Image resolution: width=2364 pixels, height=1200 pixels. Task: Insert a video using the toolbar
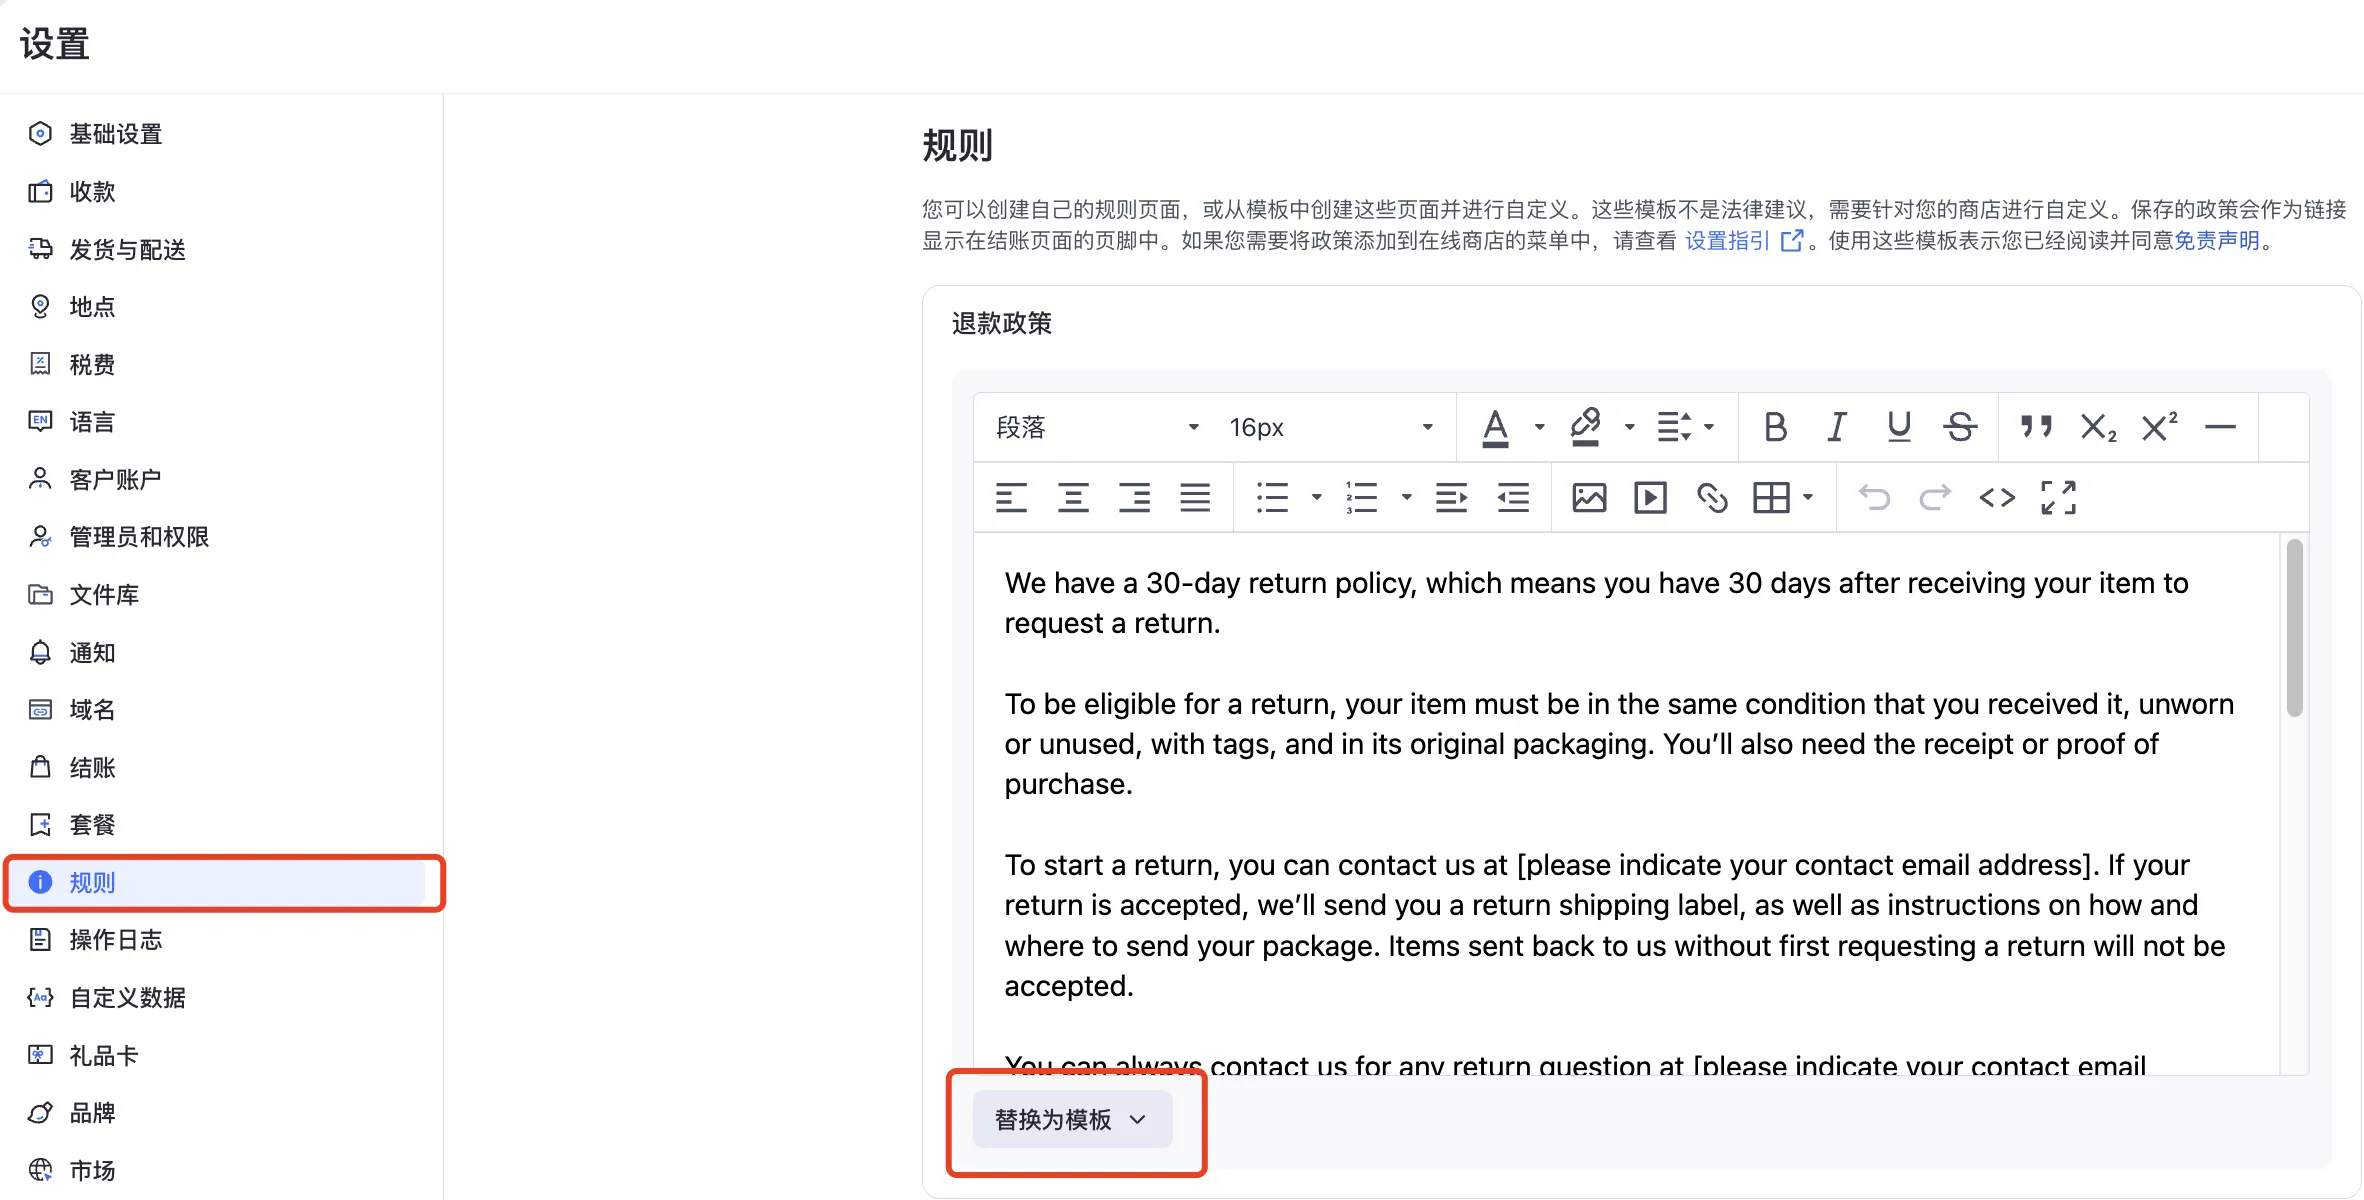[1650, 498]
